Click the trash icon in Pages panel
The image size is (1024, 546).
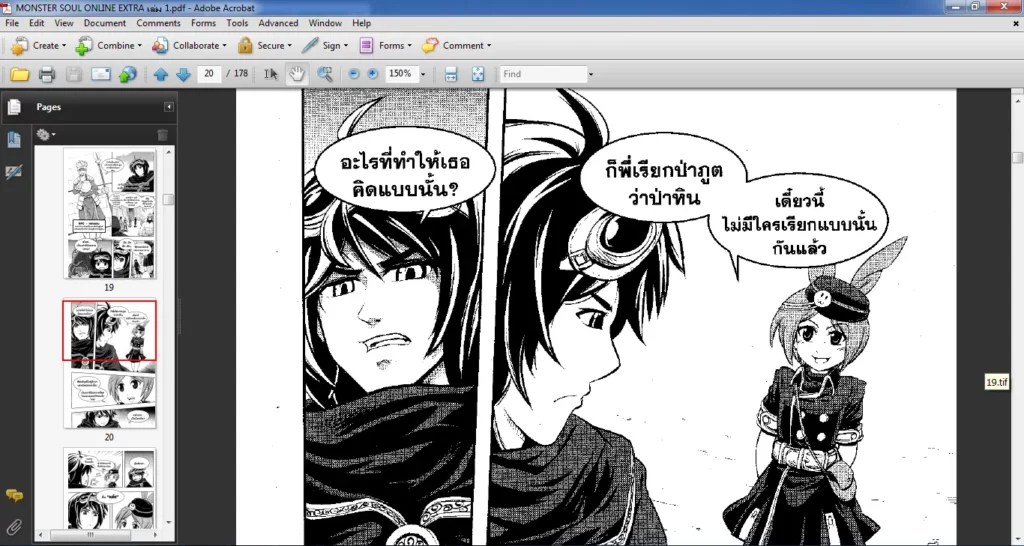(163, 135)
